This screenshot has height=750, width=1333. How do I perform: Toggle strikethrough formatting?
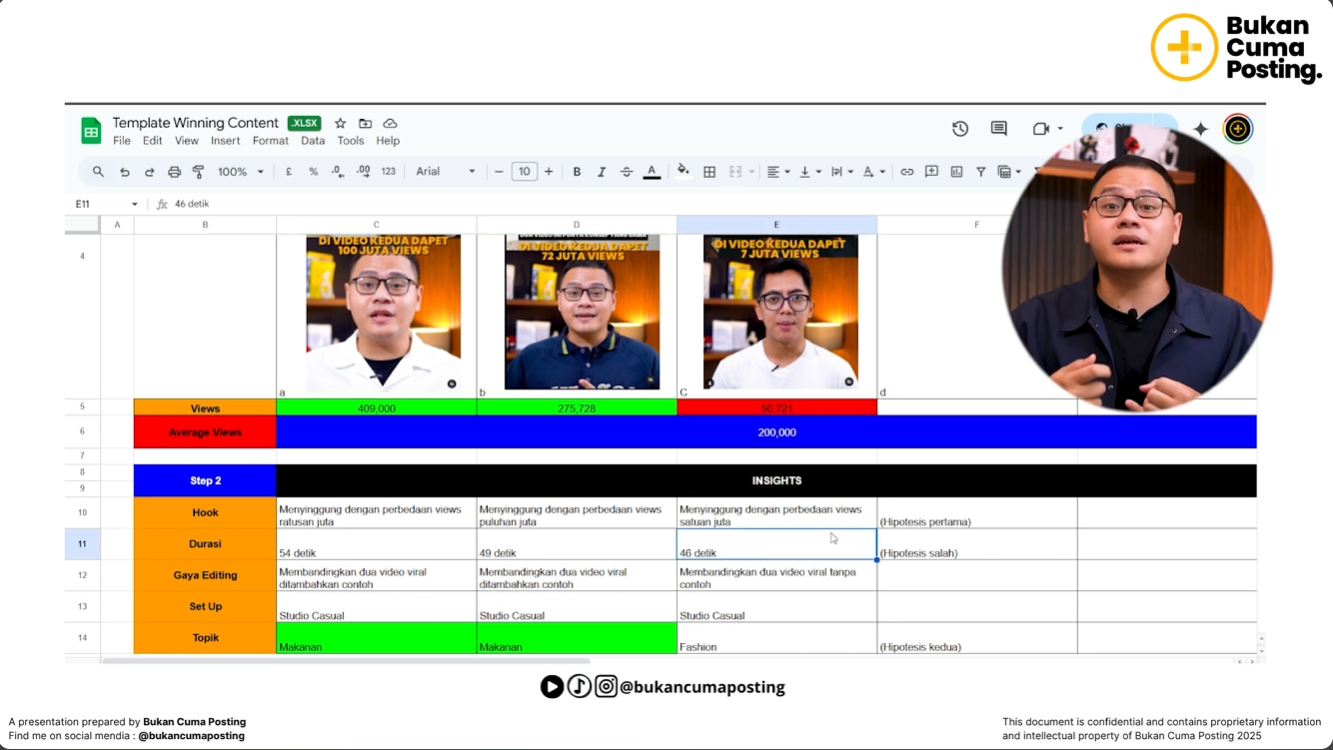pyautogui.click(x=626, y=172)
